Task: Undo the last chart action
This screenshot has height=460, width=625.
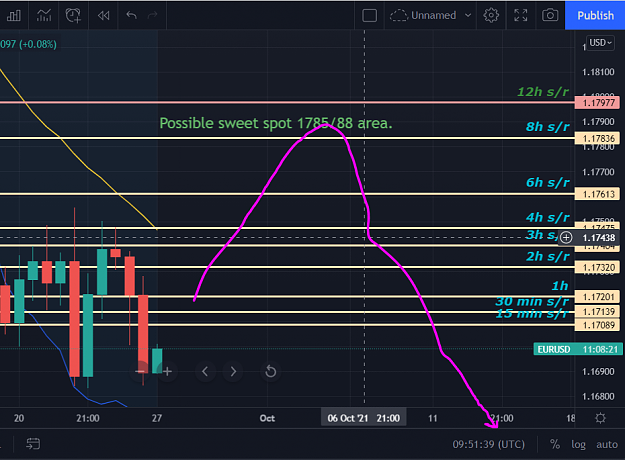Action: (x=132, y=16)
